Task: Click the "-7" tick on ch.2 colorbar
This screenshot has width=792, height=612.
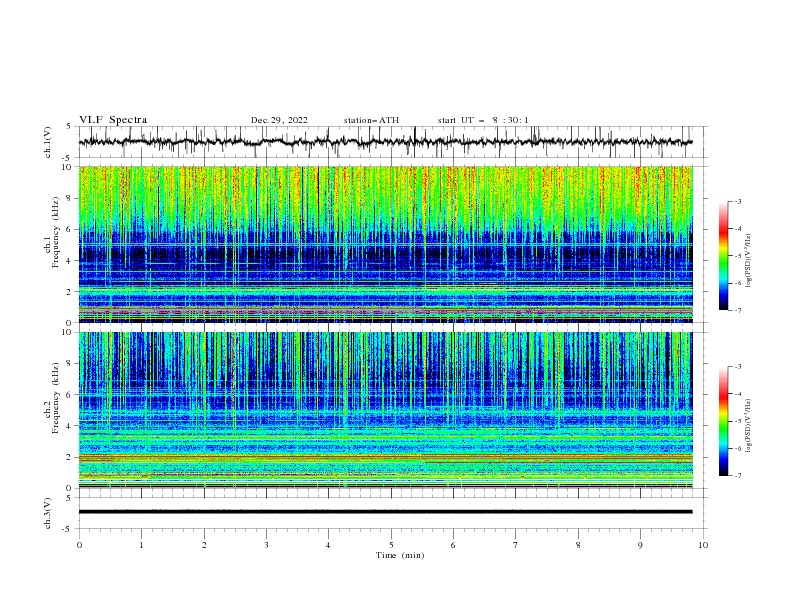Action: pos(738,475)
